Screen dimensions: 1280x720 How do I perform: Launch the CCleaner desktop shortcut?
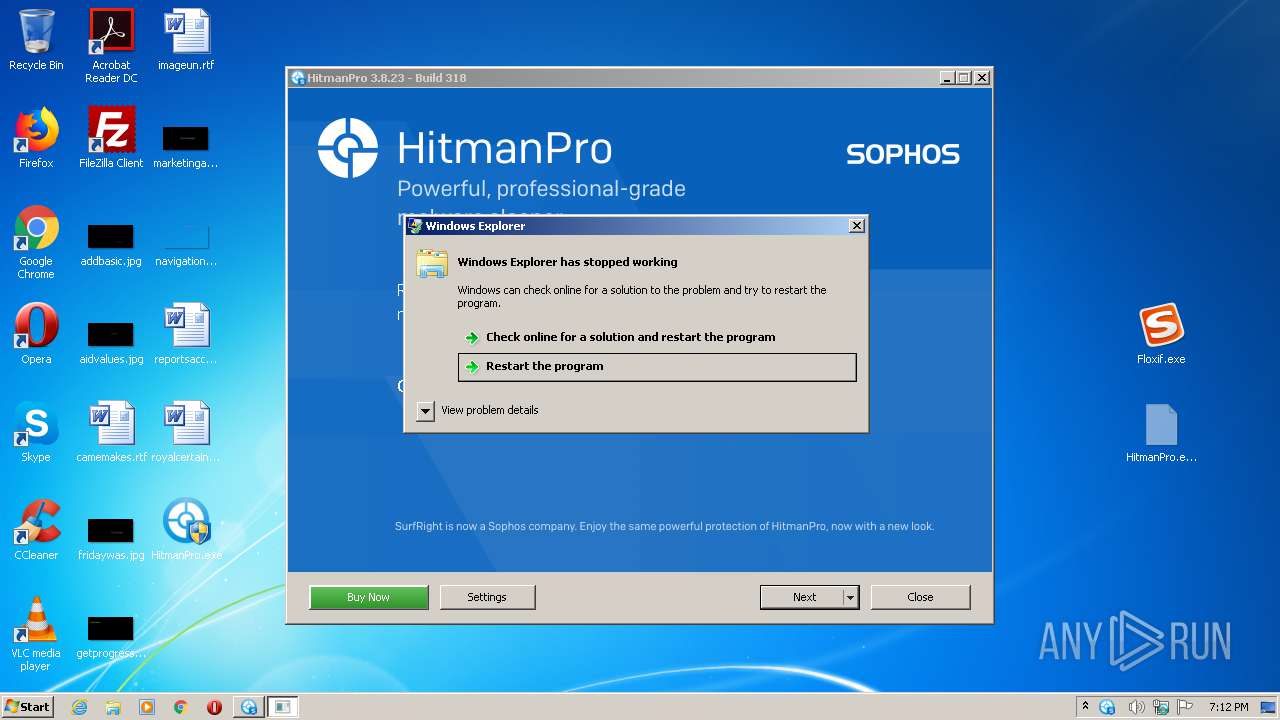(x=36, y=530)
